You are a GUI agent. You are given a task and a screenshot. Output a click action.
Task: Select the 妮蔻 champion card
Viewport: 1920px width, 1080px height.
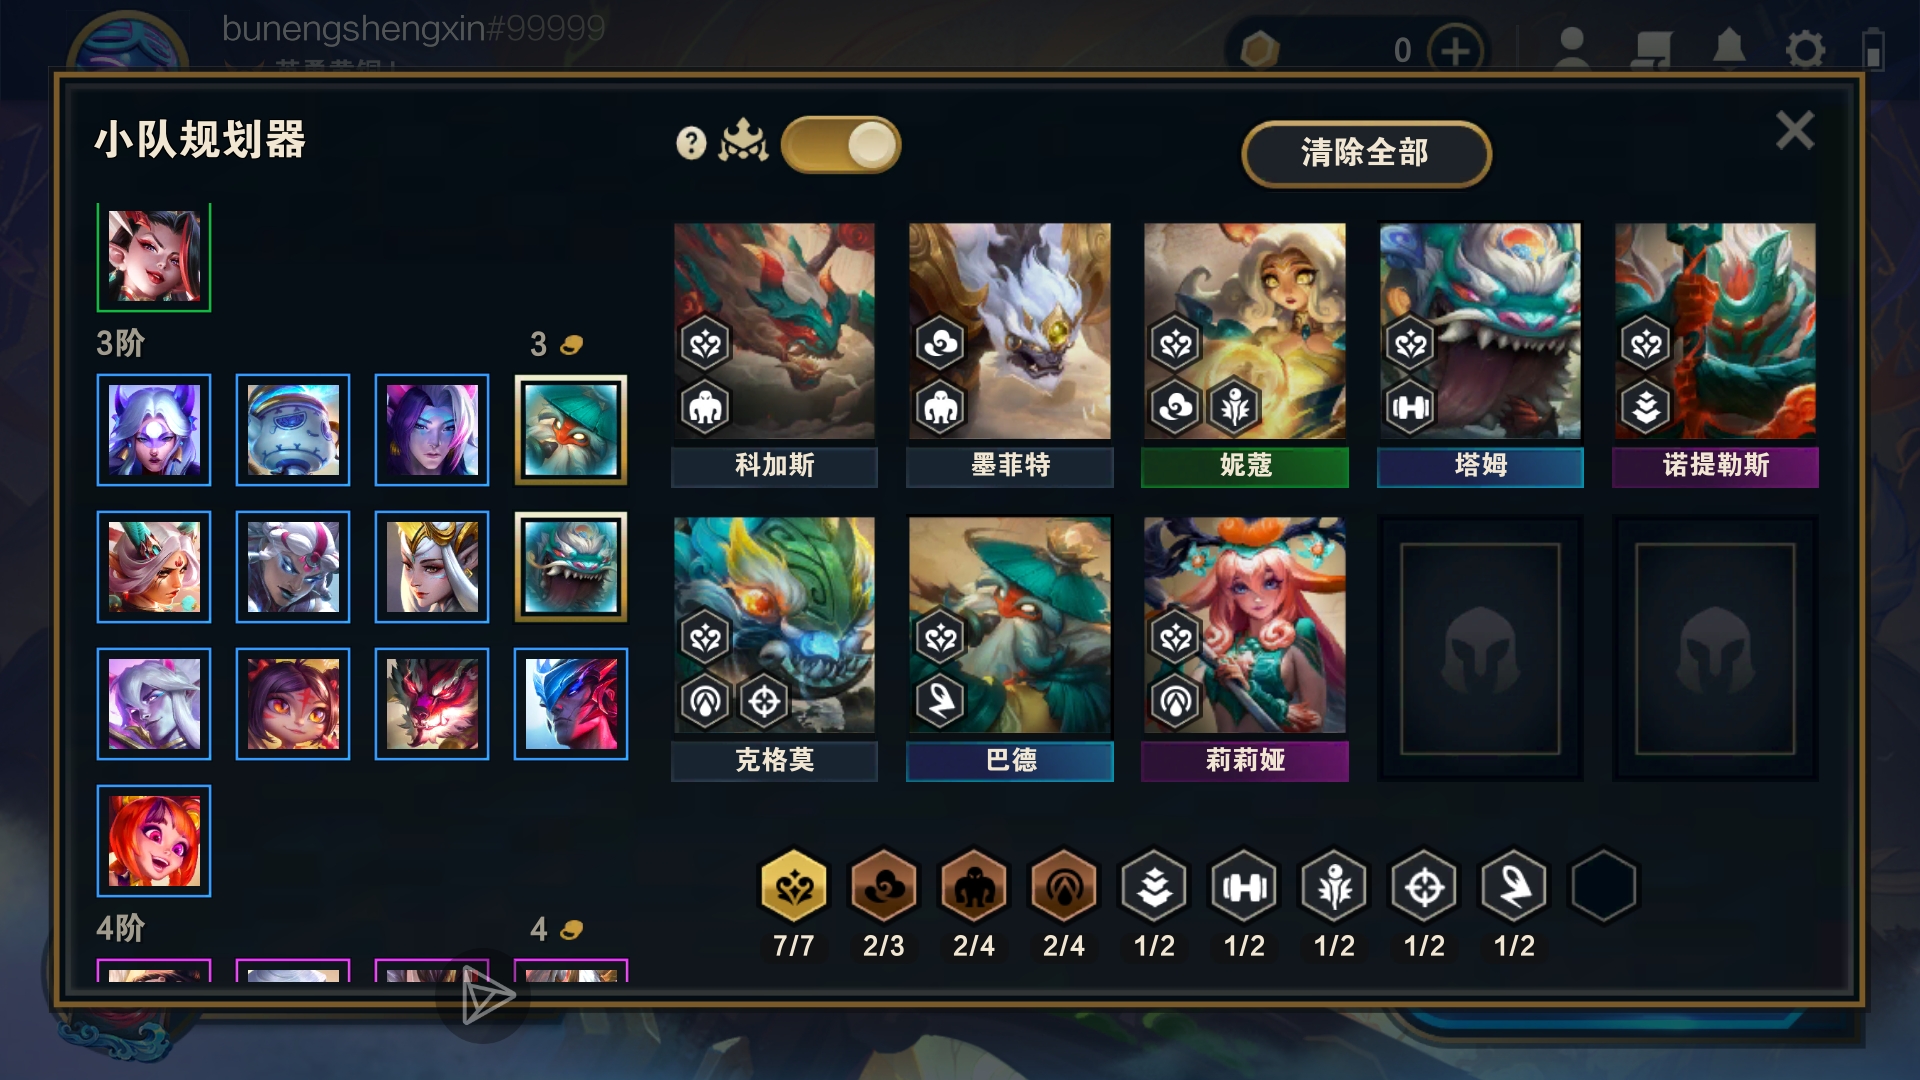click(1245, 355)
